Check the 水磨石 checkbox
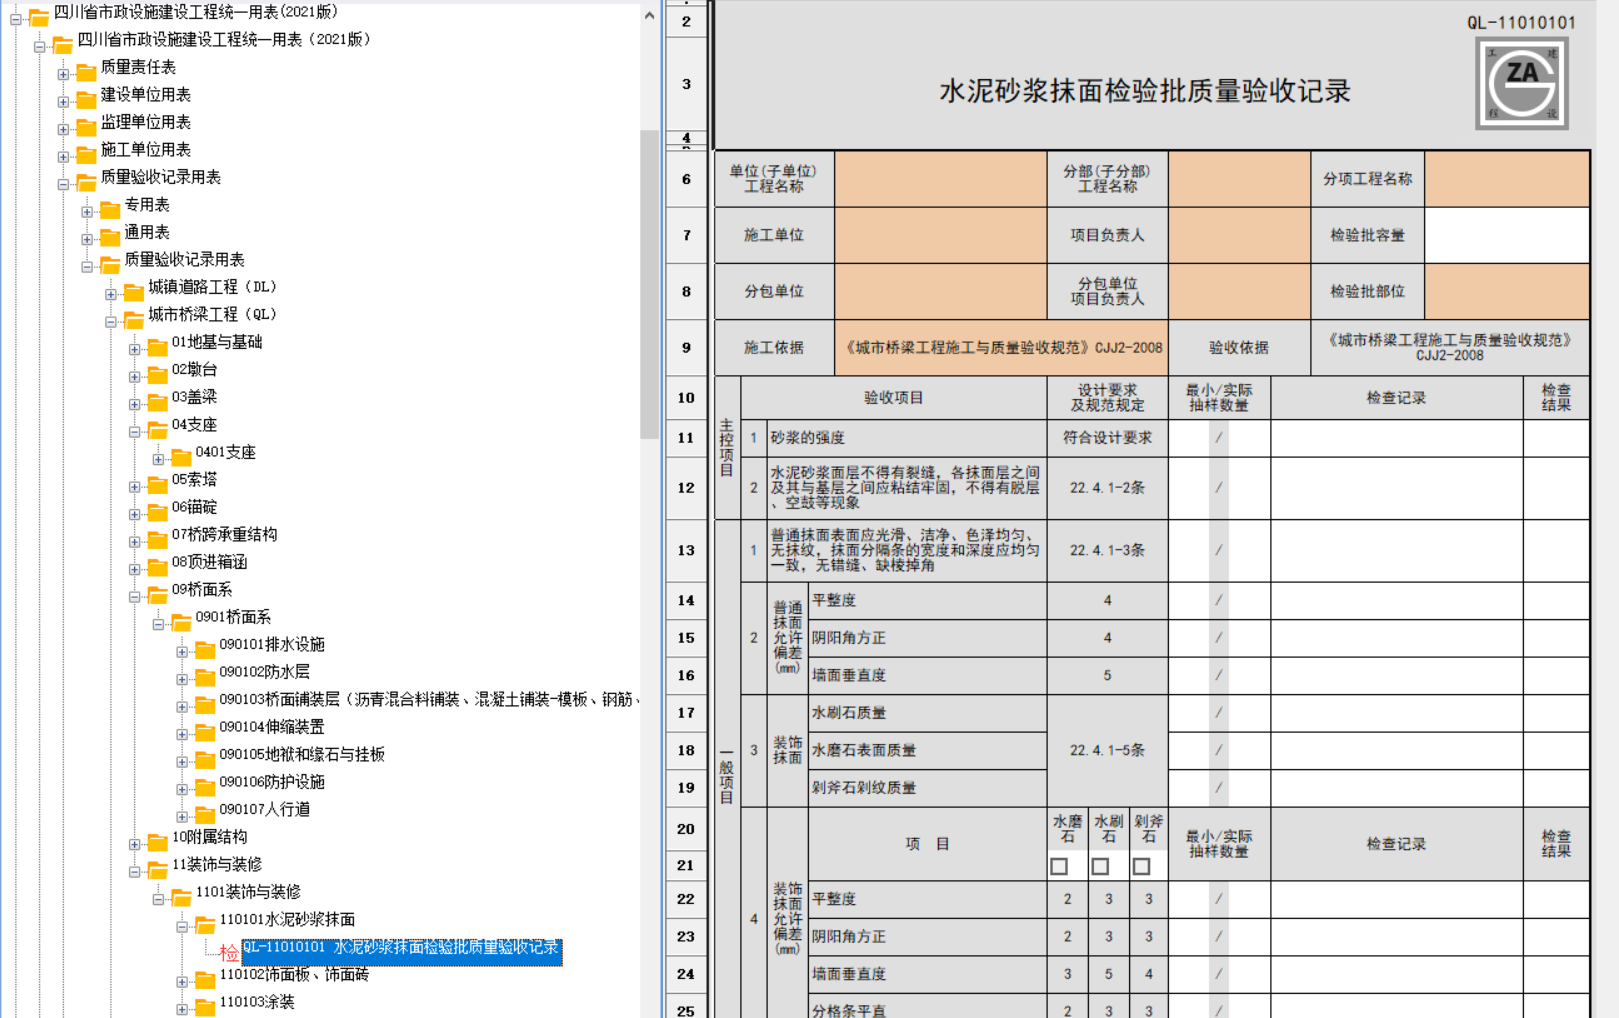The image size is (1619, 1018). click(1059, 866)
